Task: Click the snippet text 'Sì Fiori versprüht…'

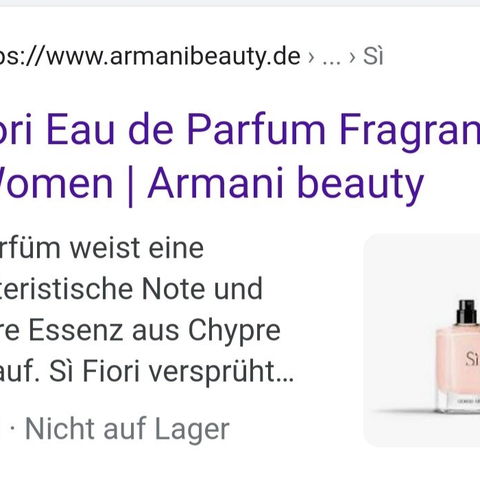Action: tap(172, 371)
